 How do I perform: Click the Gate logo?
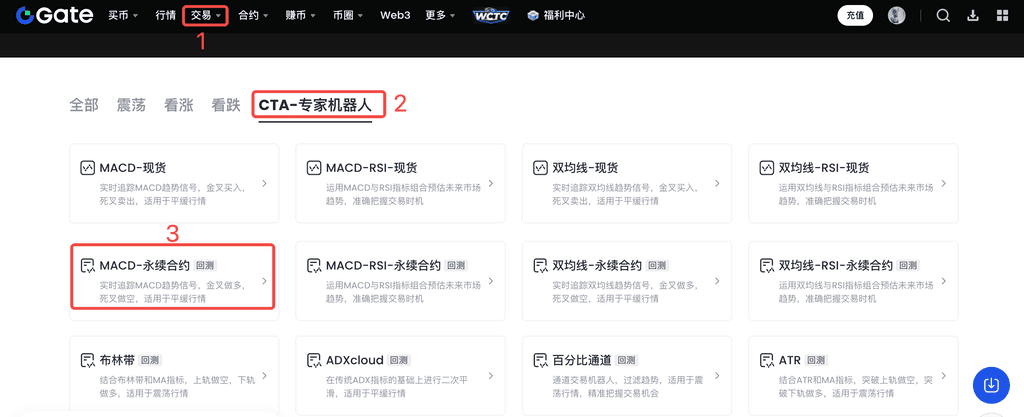click(x=54, y=15)
